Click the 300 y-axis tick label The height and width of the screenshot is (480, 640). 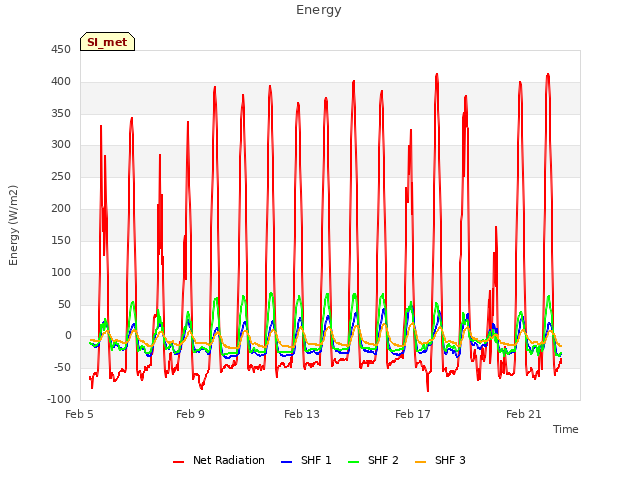pos(61,144)
